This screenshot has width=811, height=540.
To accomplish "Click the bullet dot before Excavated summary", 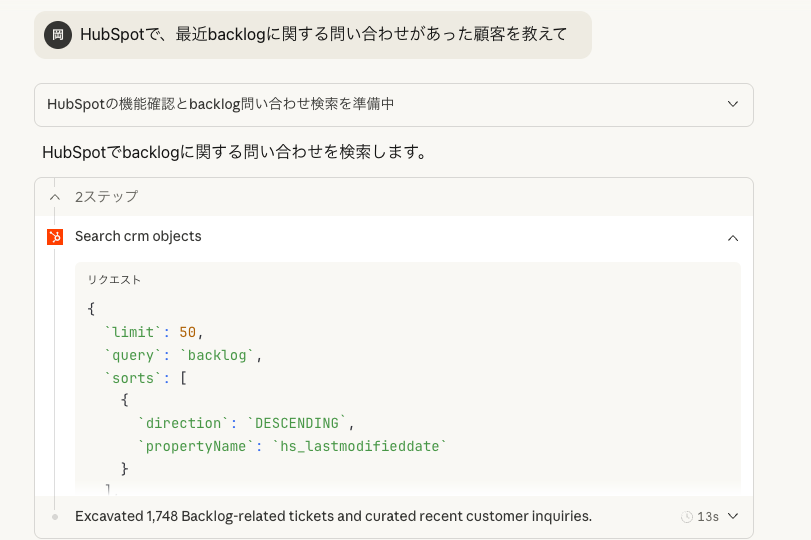I will pyautogui.click(x=55, y=517).
